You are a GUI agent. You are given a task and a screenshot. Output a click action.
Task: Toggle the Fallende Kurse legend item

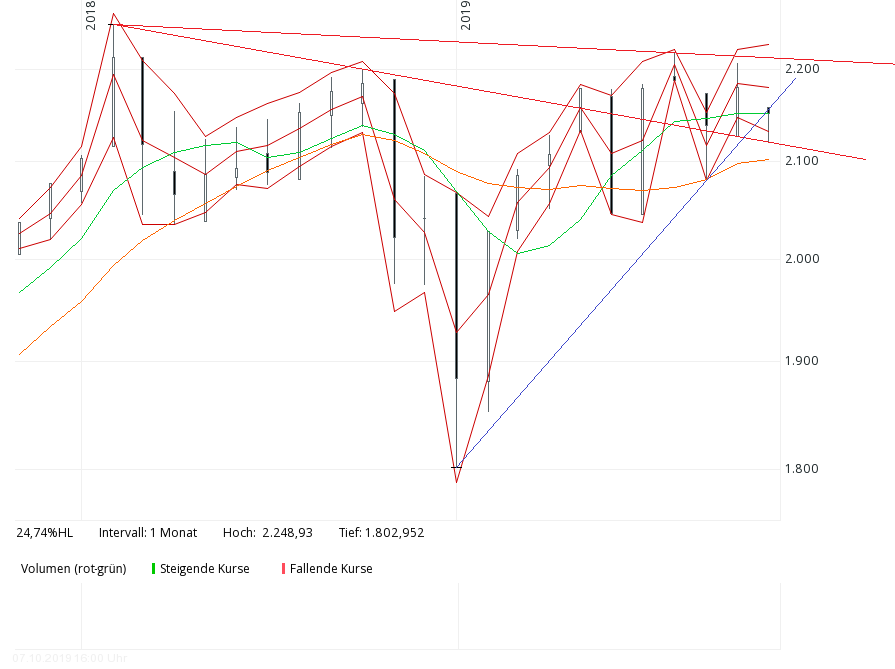tap(330, 568)
